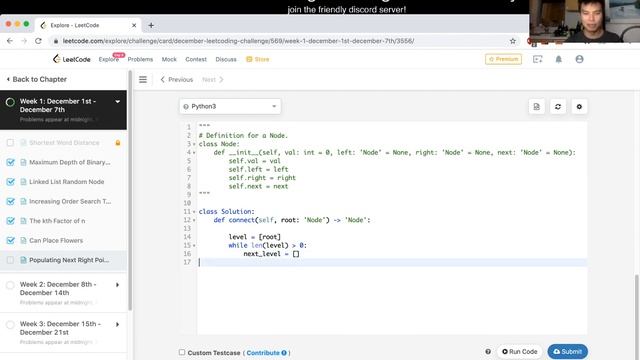The height and width of the screenshot is (360, 640).
Task: Open Increasing Order Search T... problem
Action: tap(70, 202)
